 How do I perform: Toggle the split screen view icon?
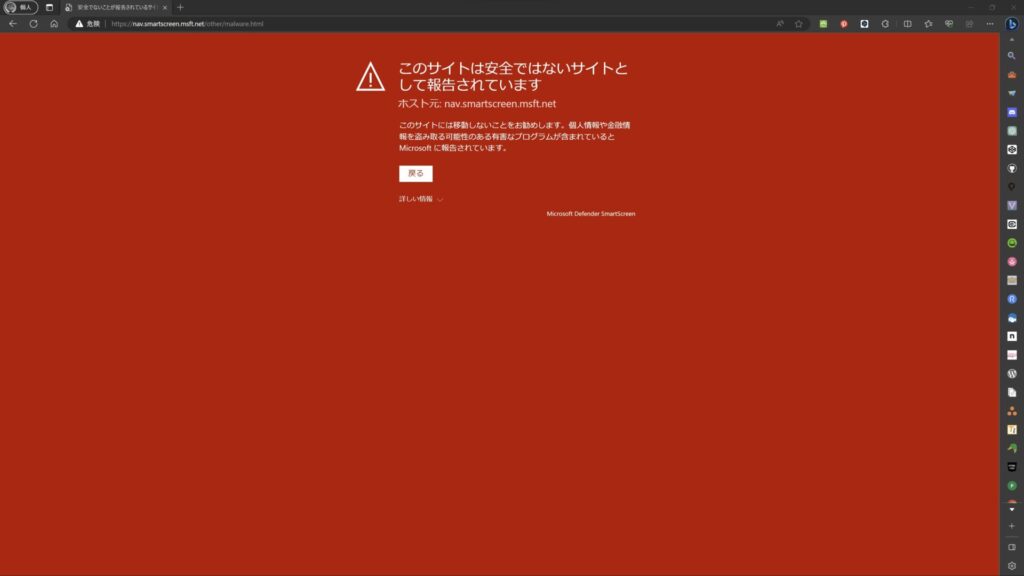(907, 24)
